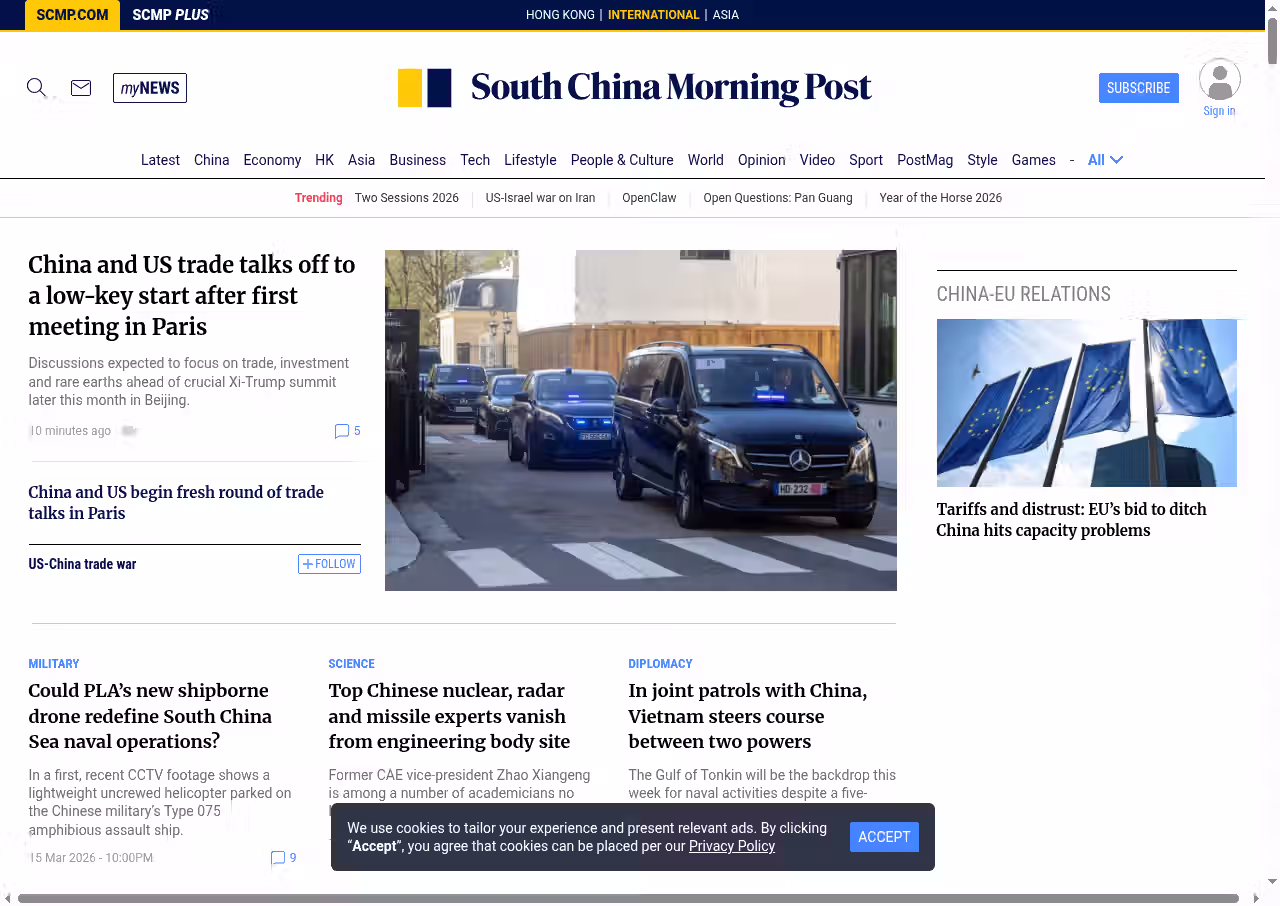Click the user profile avatar icon
Viewport: 1280px width, 906px height.
[x=1219, y=80]
